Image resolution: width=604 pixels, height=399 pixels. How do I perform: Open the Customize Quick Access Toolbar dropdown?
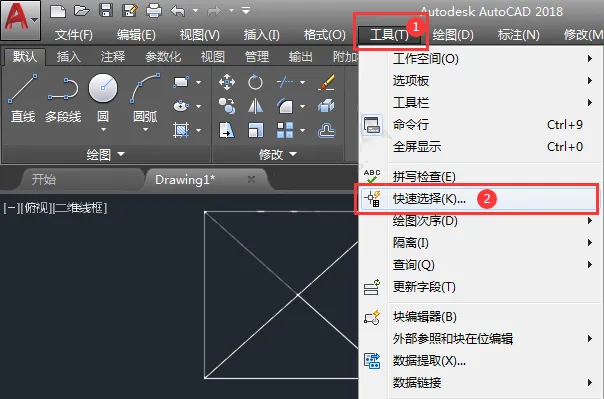(x=246, y=10)
